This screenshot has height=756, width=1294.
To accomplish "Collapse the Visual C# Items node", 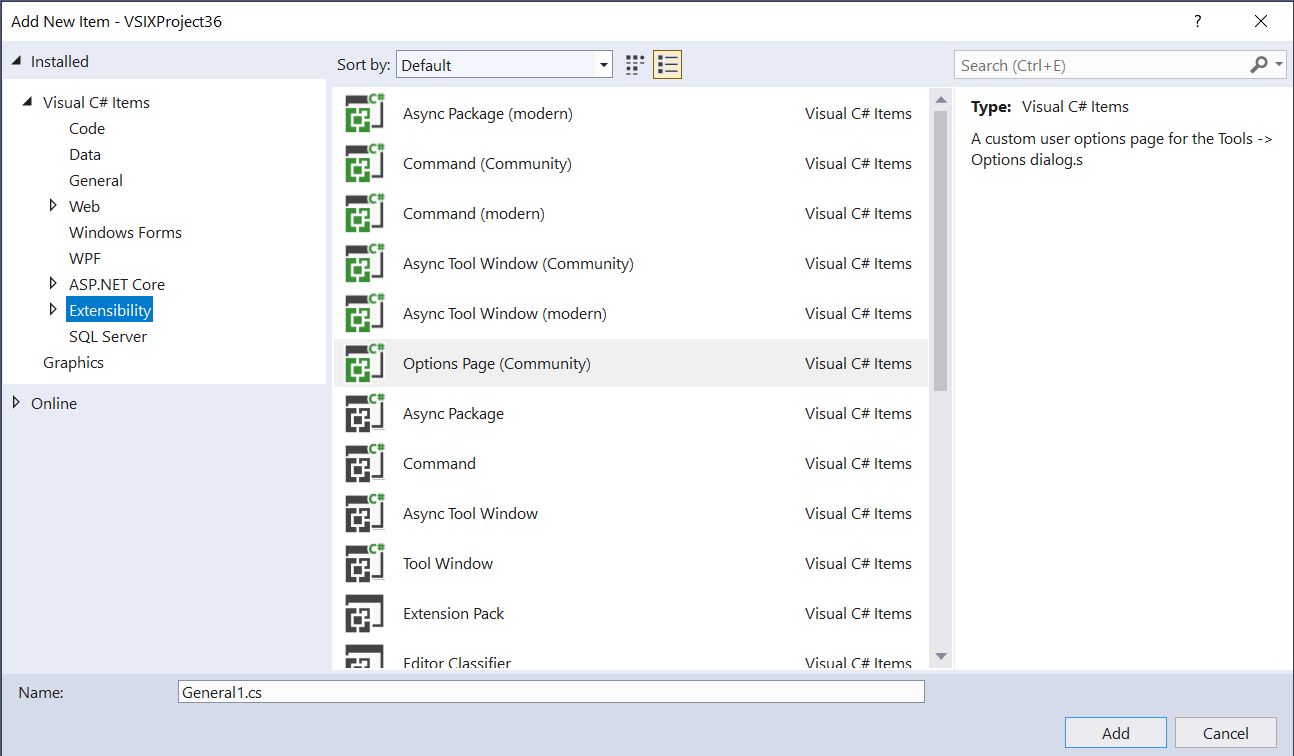I will tap(28, 102).
